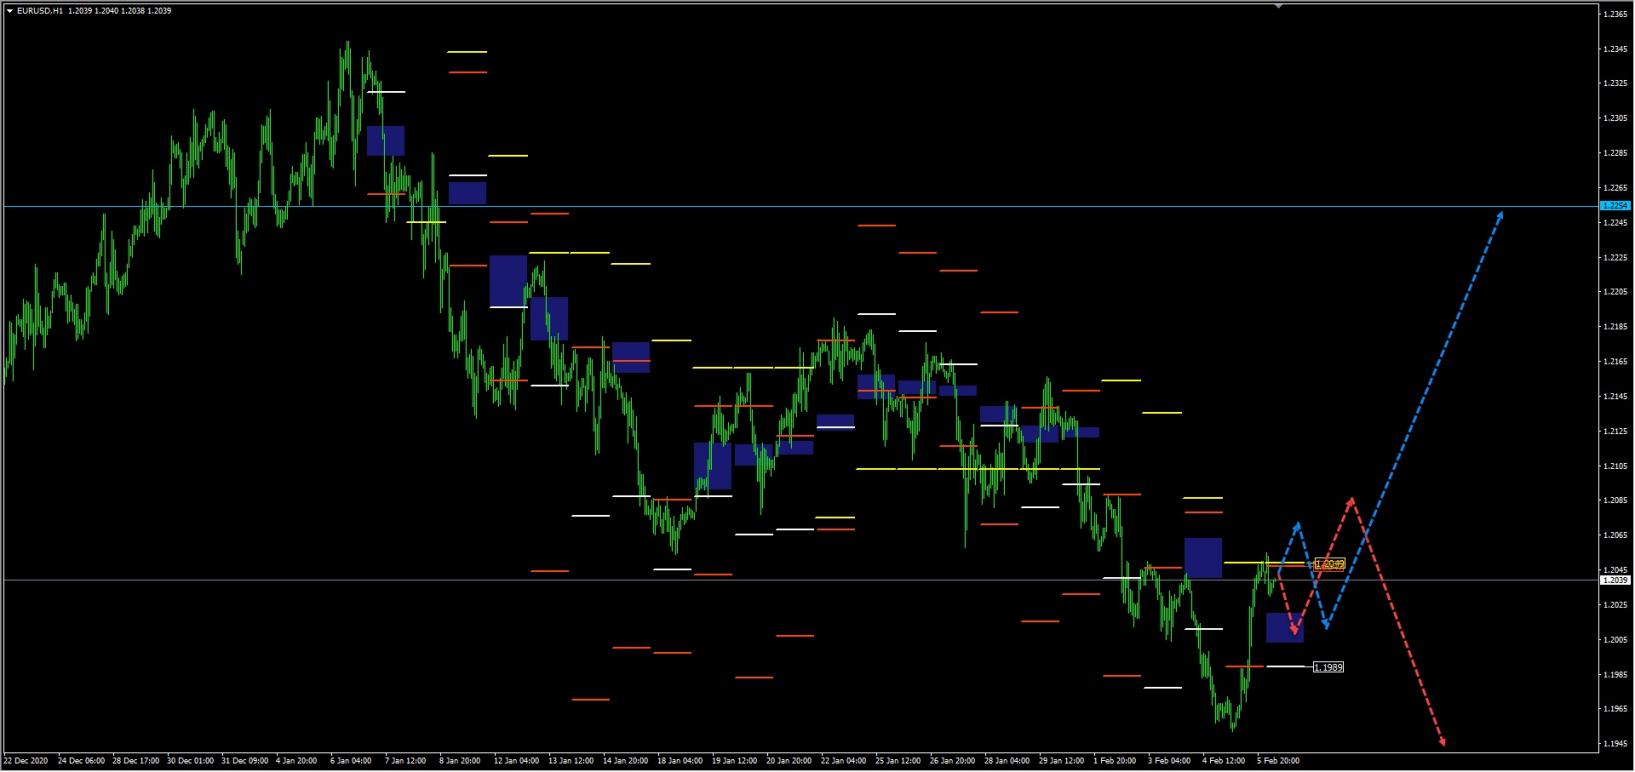
Task: Click the 8 Jan 20:00 time axis label
Action: pos(461,761)
